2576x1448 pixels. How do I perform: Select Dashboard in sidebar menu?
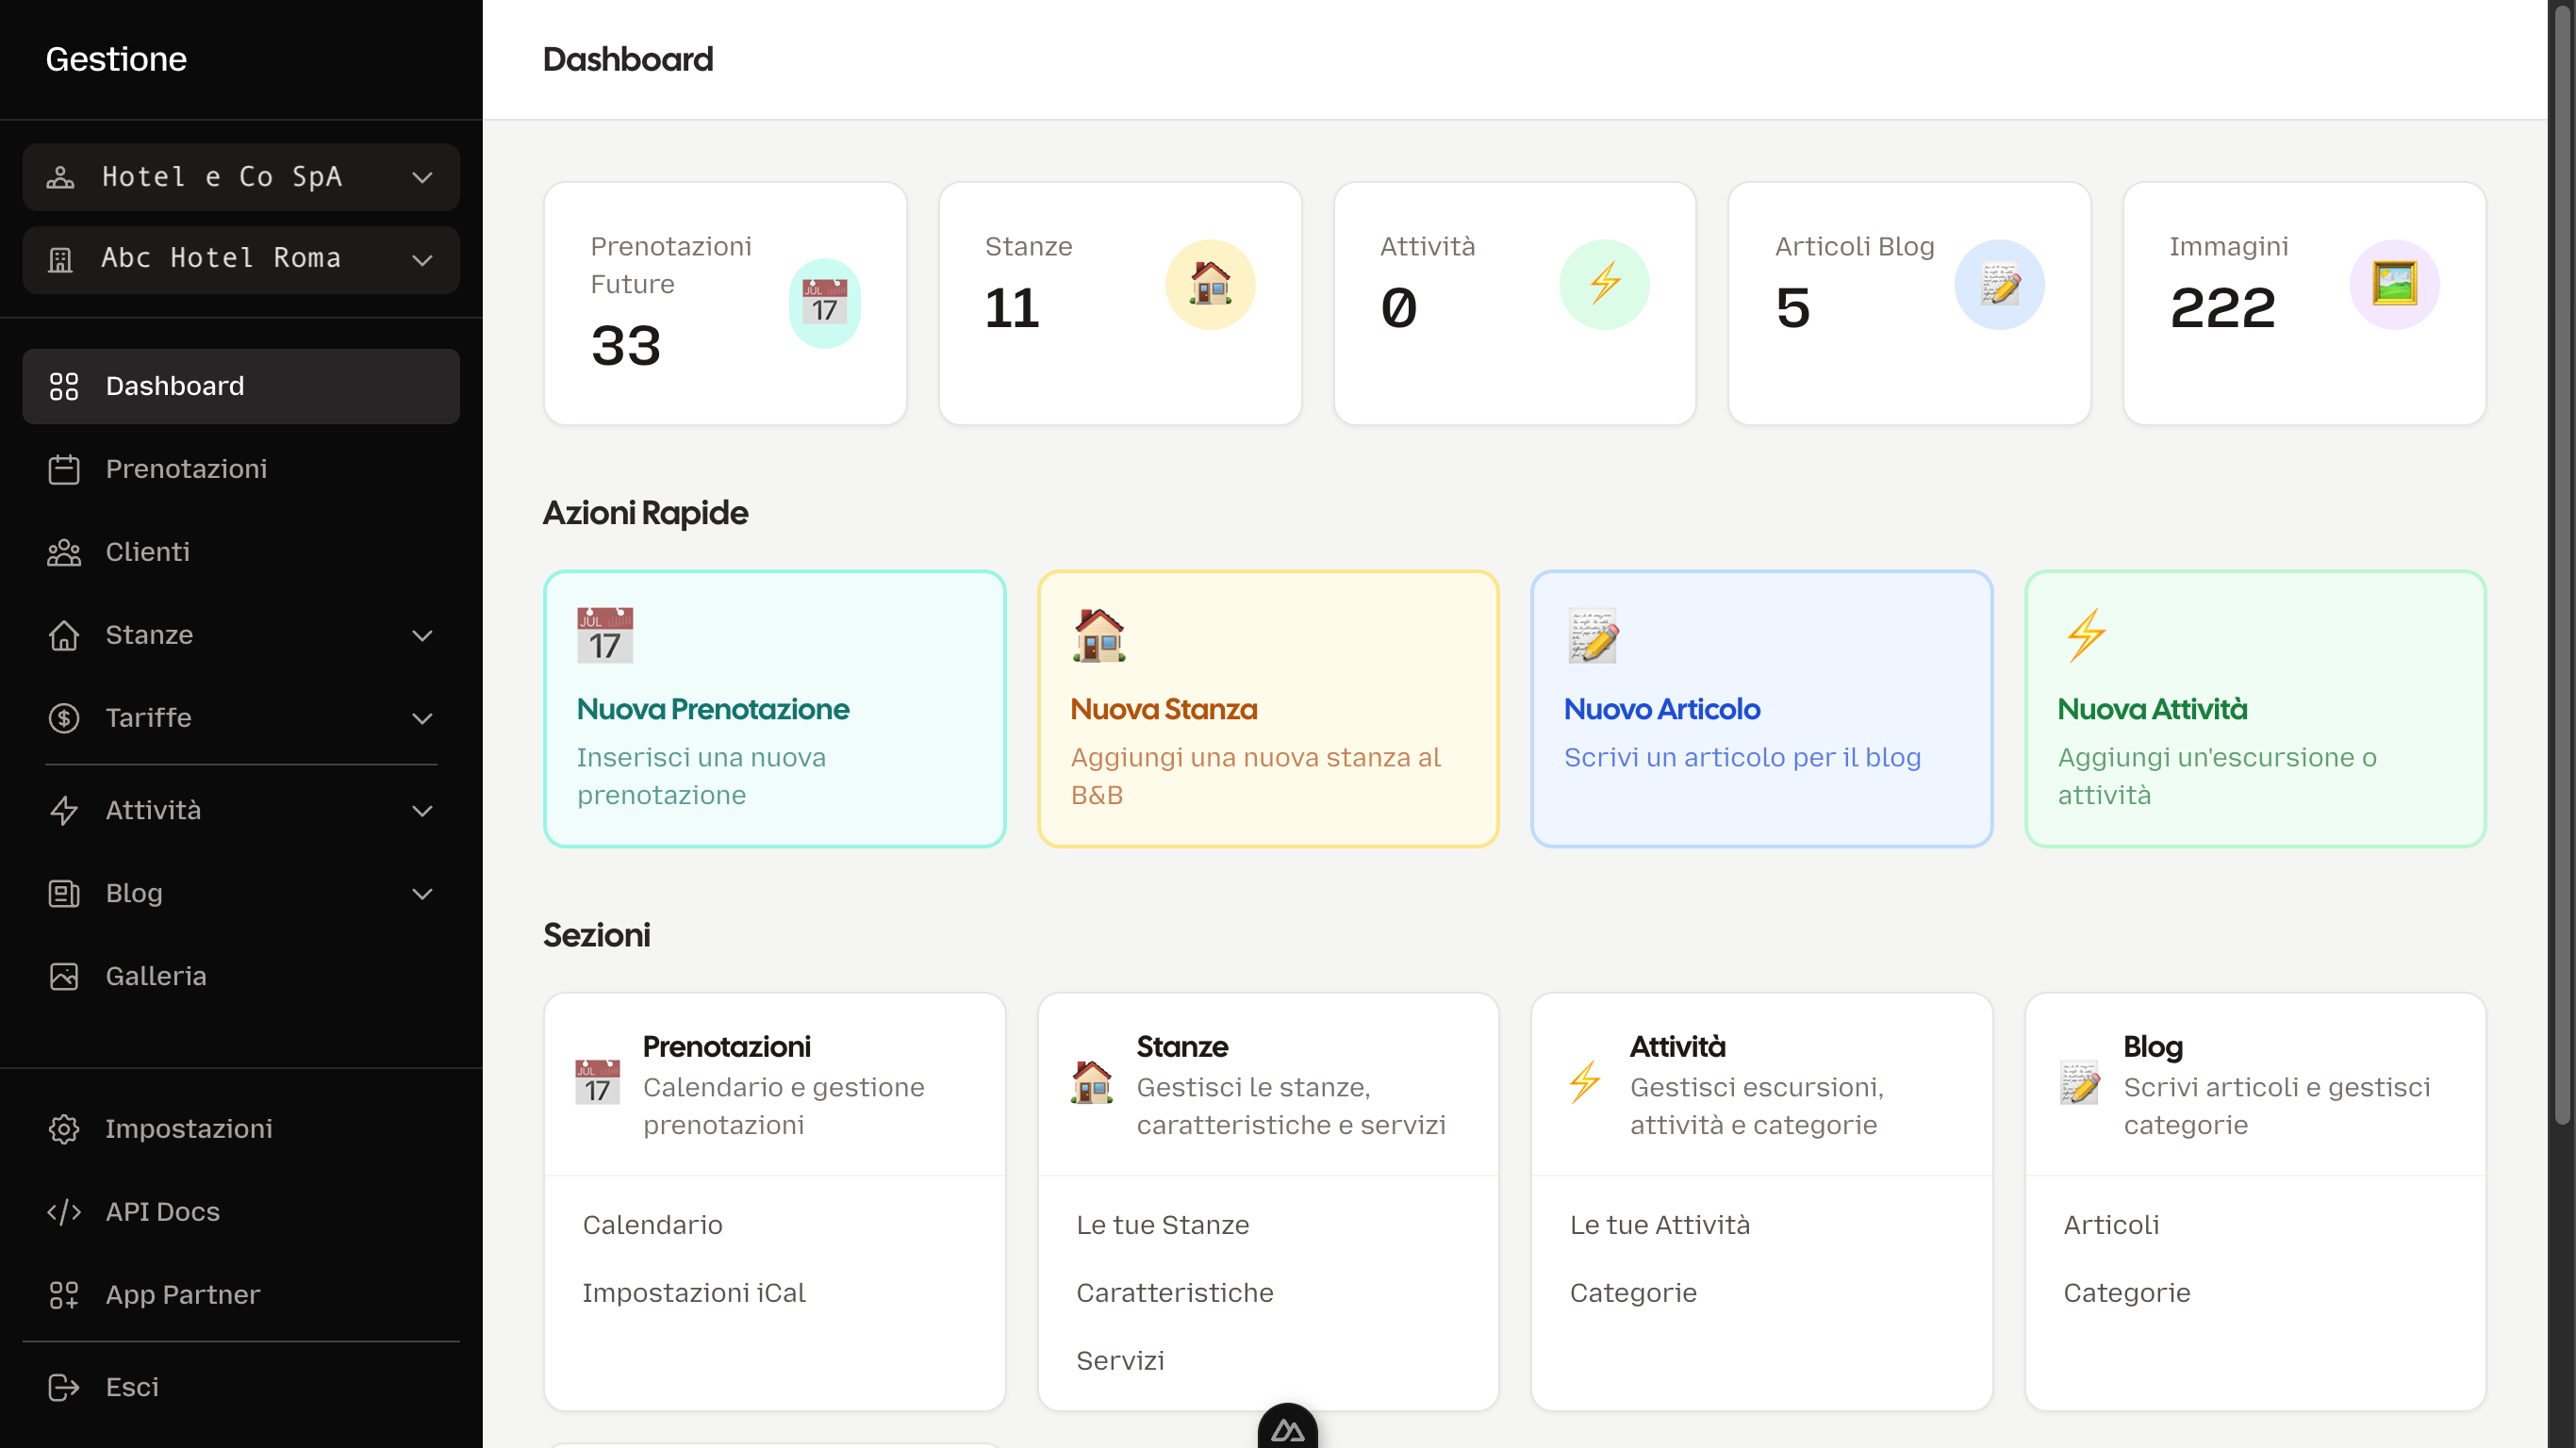click(x=241, y=386)
